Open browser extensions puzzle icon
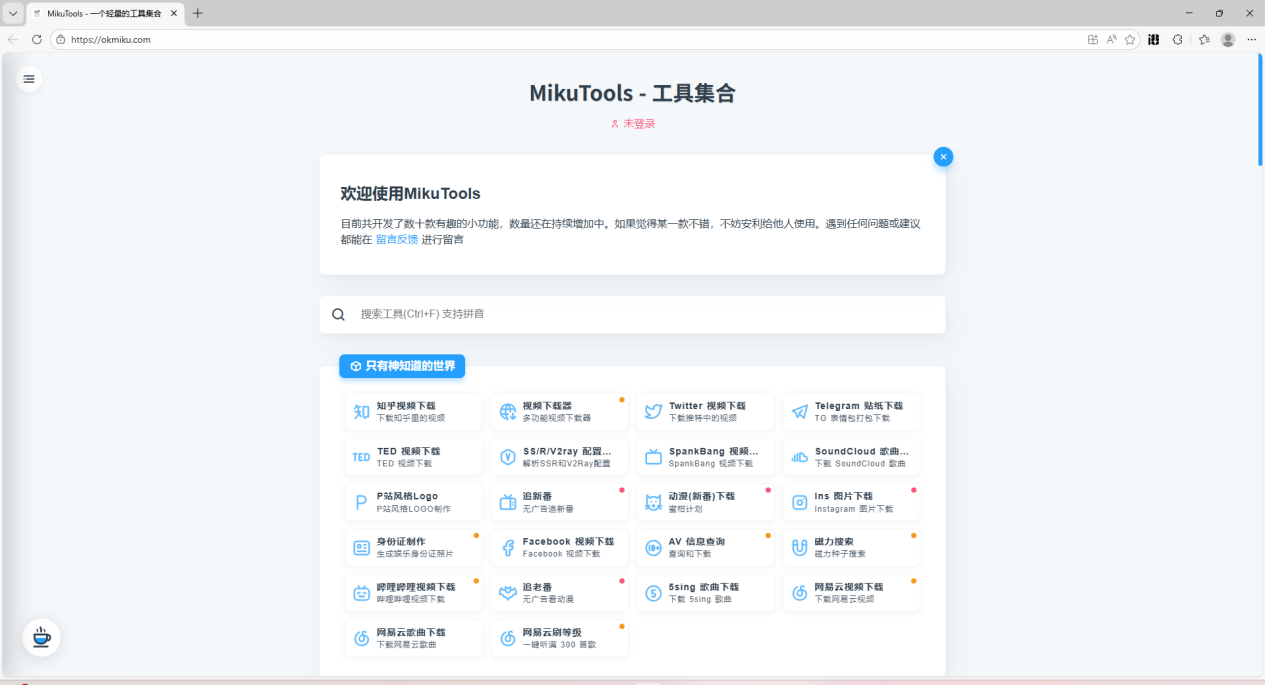 pos(1177,40)
